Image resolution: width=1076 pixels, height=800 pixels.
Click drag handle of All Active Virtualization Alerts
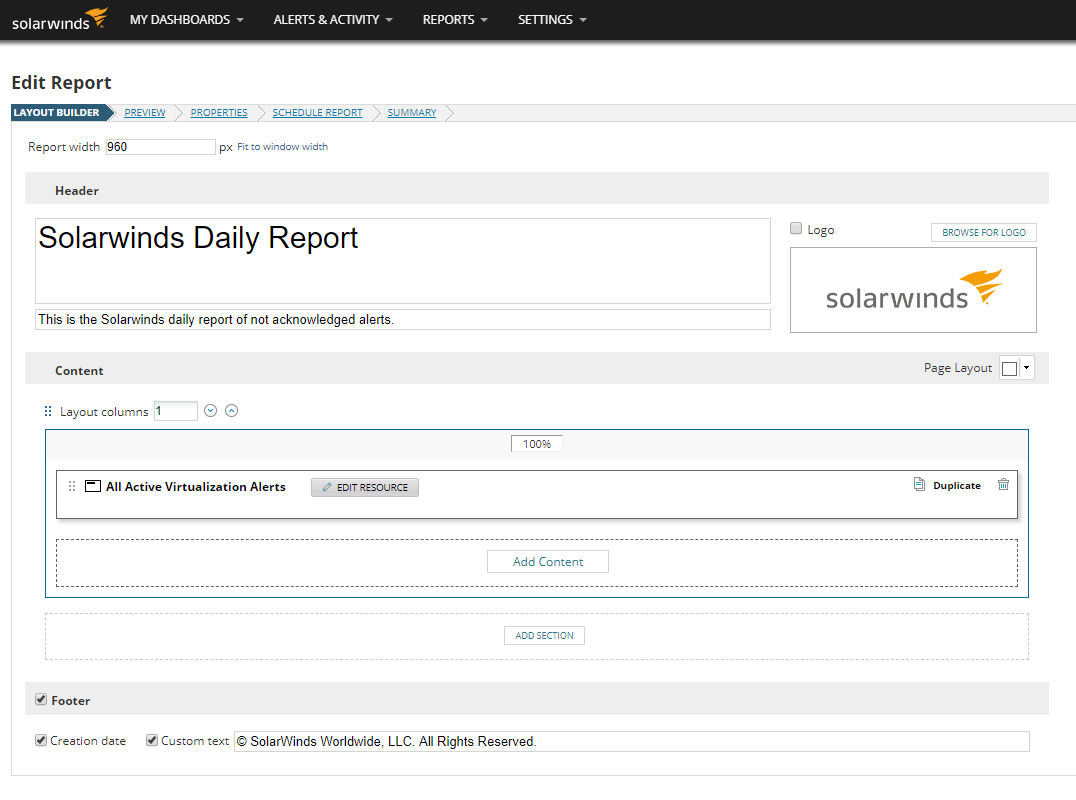point(72,486)
